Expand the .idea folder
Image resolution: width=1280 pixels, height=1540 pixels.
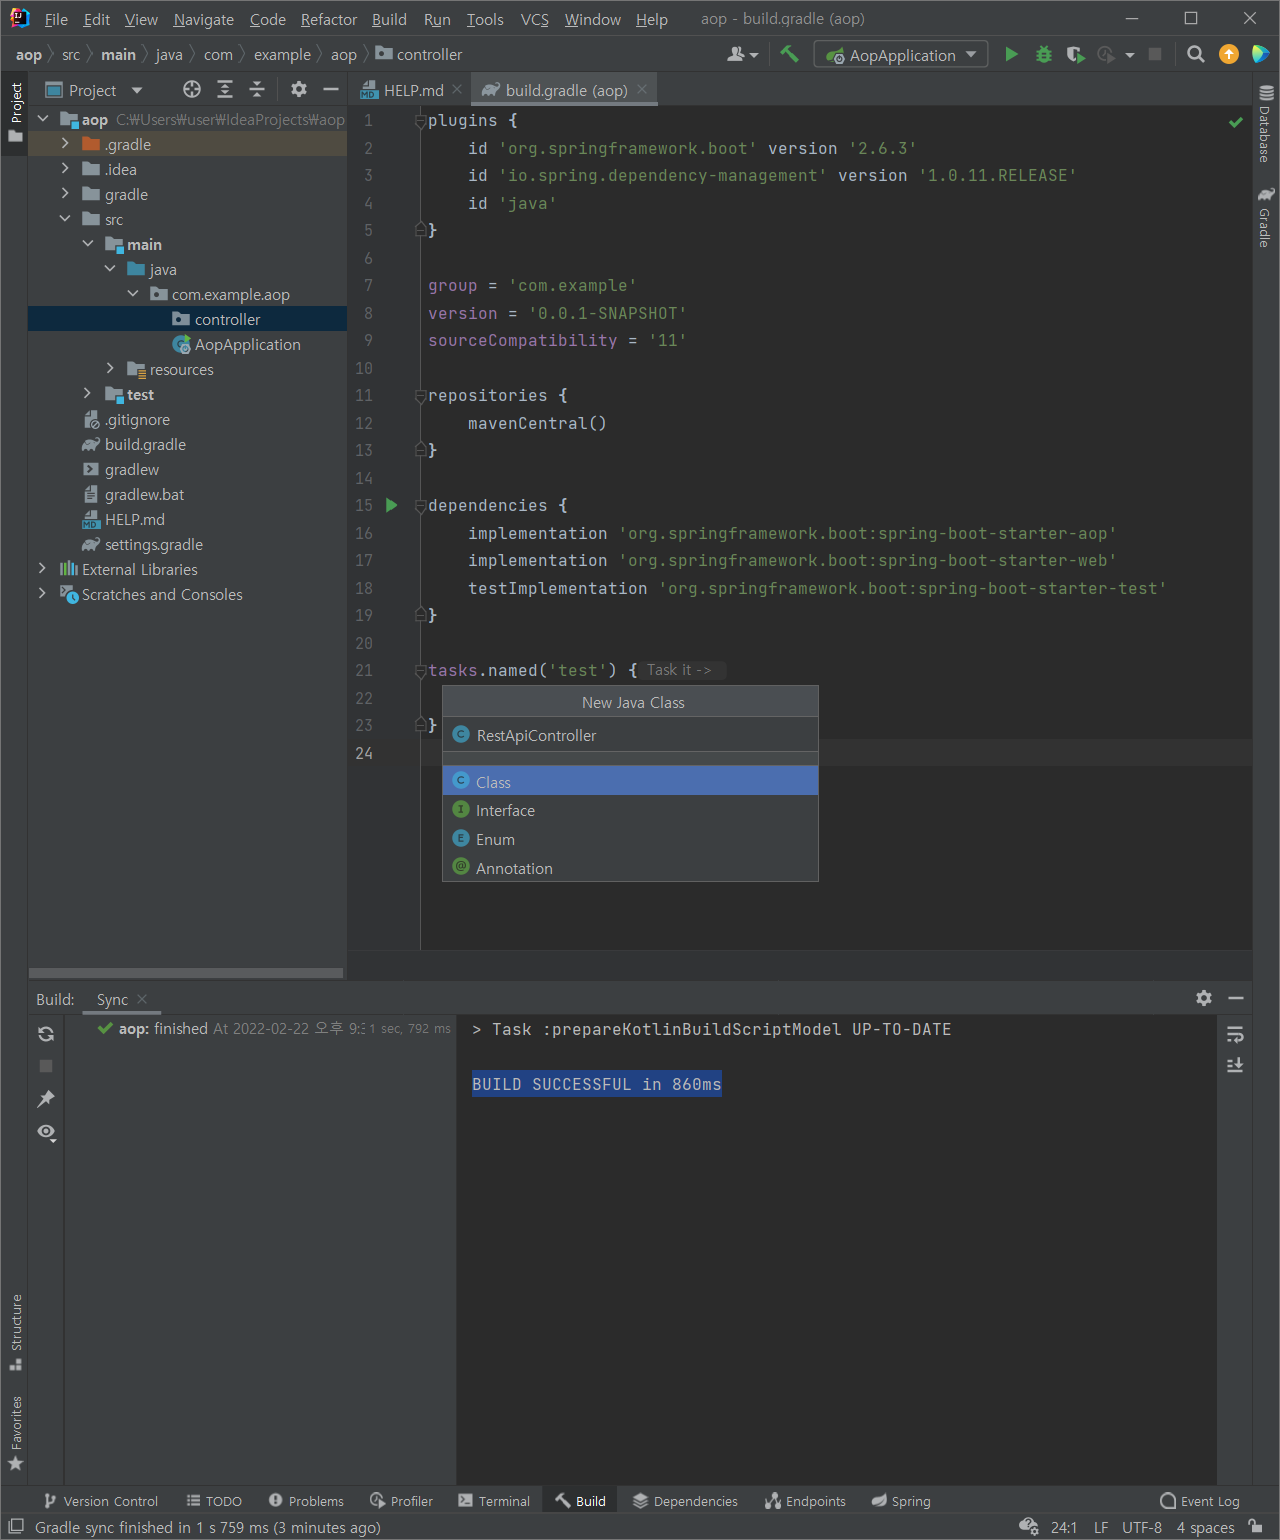point(65,169)
